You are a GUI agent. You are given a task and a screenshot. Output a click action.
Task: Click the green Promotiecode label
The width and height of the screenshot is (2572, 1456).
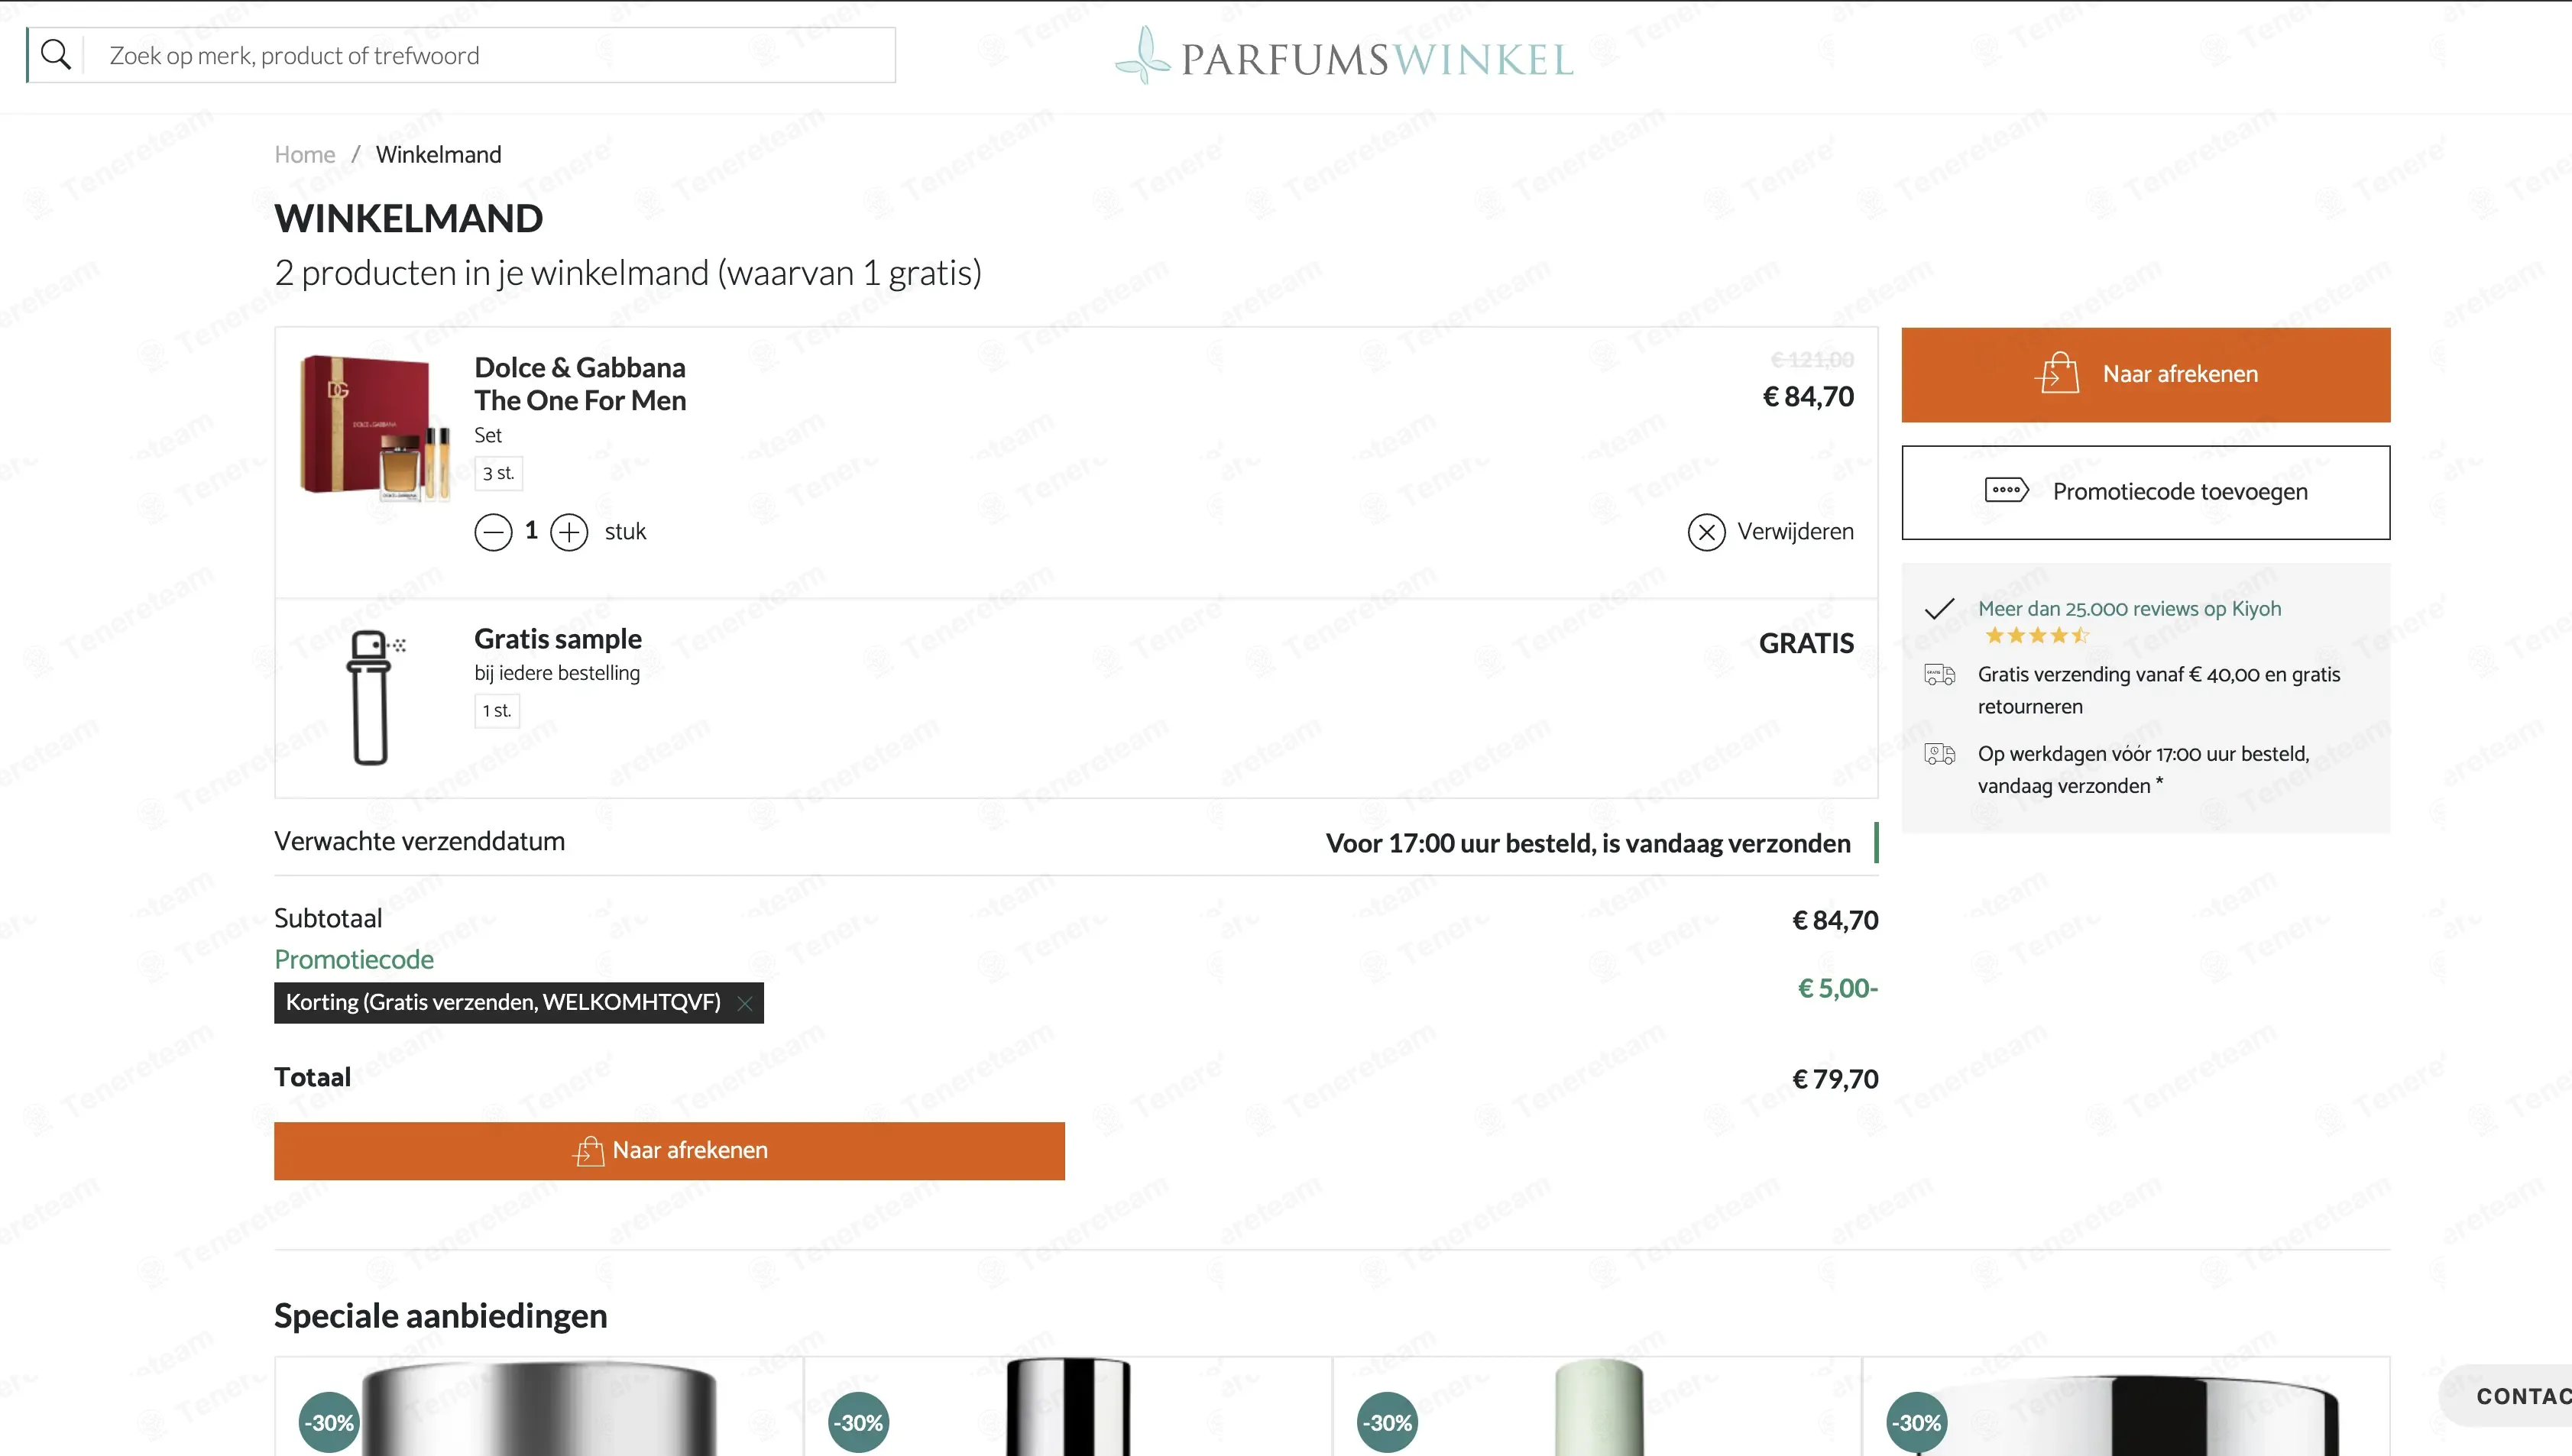pyautogui.click(x=354, y=959)
